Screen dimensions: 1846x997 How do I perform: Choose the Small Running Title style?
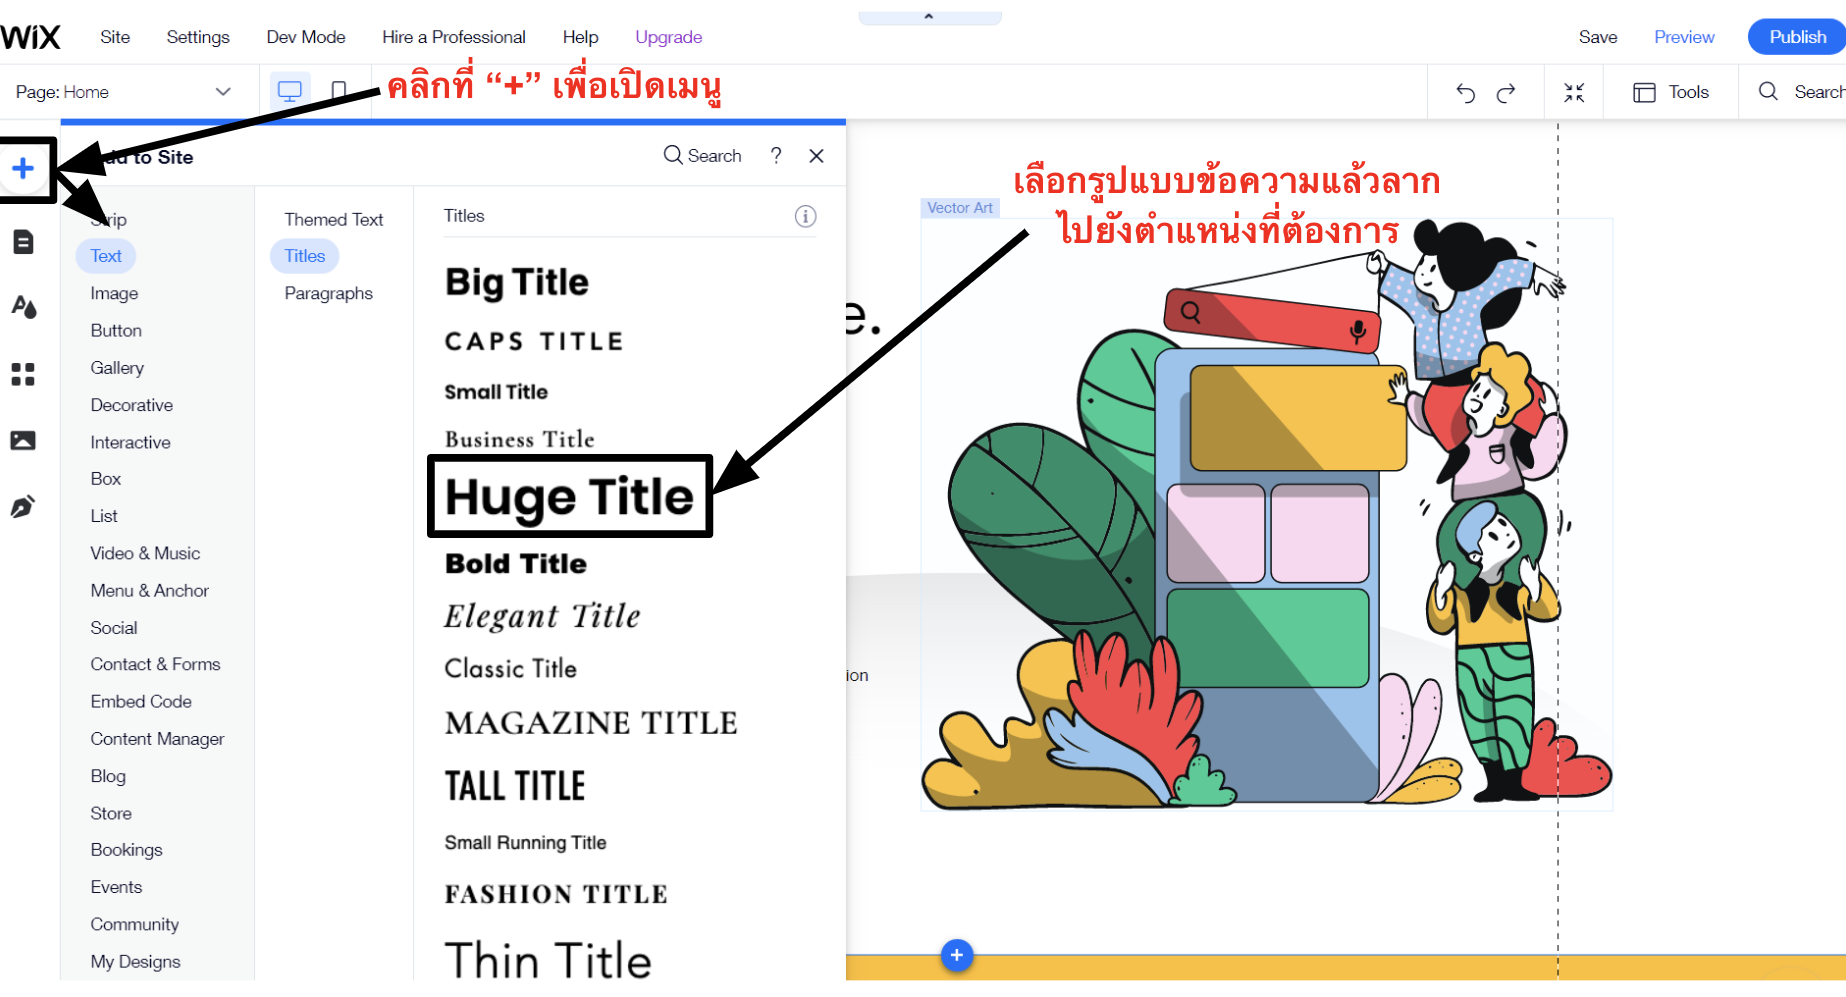pos(525,843)
